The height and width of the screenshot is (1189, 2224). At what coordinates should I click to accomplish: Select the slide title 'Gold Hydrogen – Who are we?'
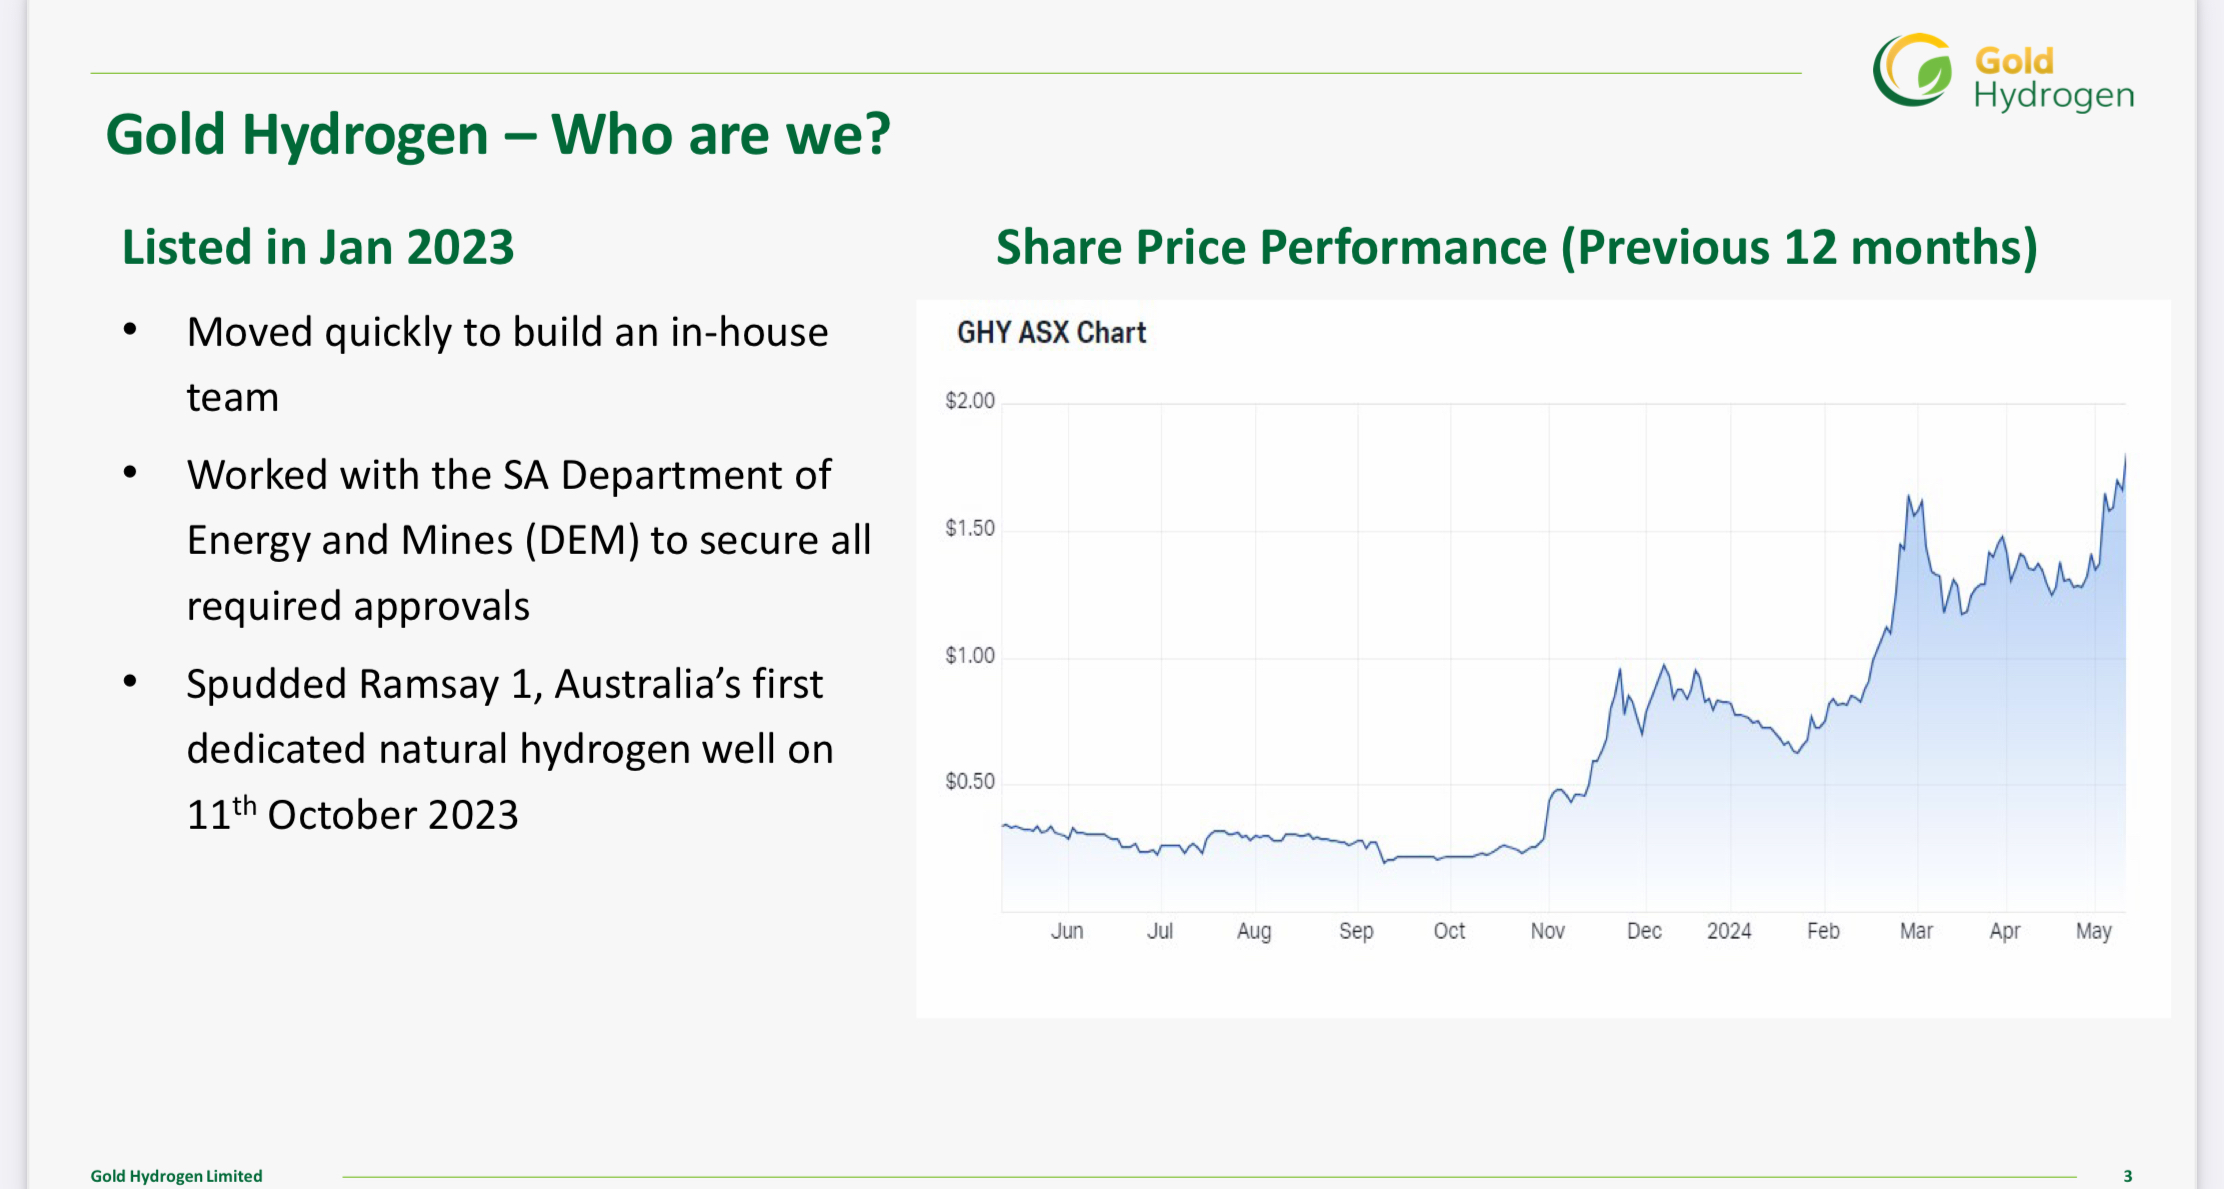tap(498, 135)
